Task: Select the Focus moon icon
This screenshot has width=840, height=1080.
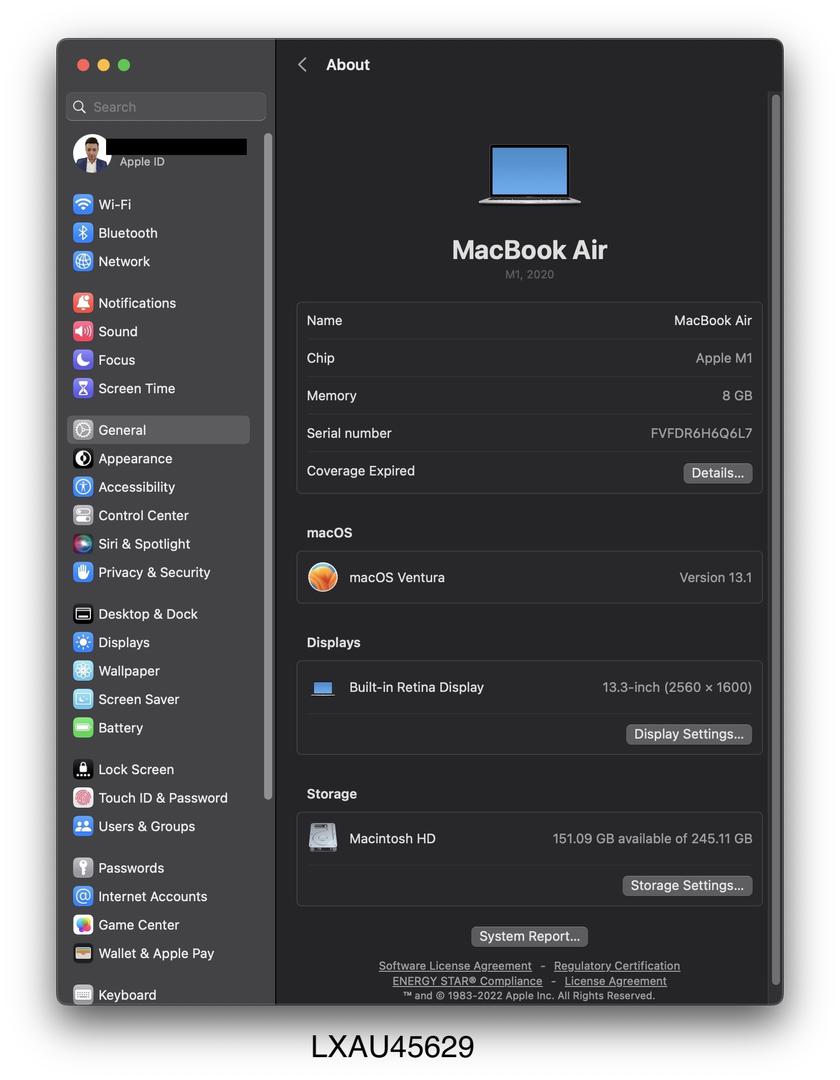Action: pyautogui.click(x=83, y=360)
